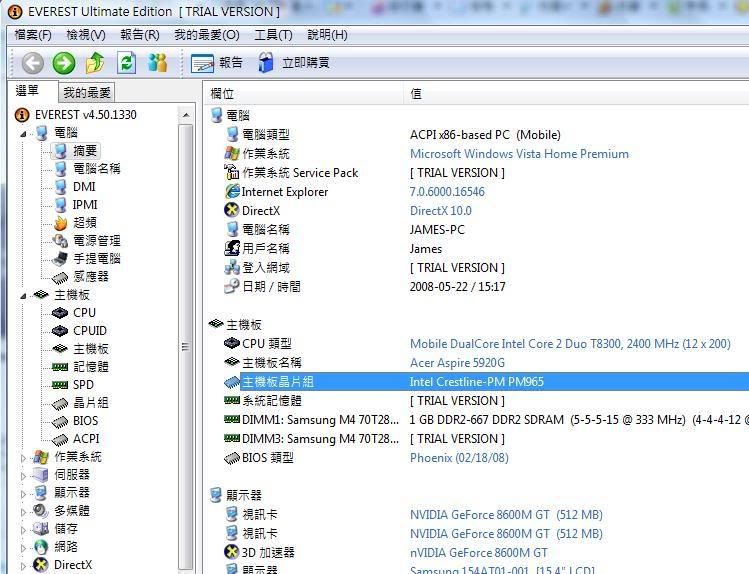This screenshot has height=574, width=749.
Task: Click the gray back arrow toolbar icon
Action: pyautogui.click(x=33, y=63)
